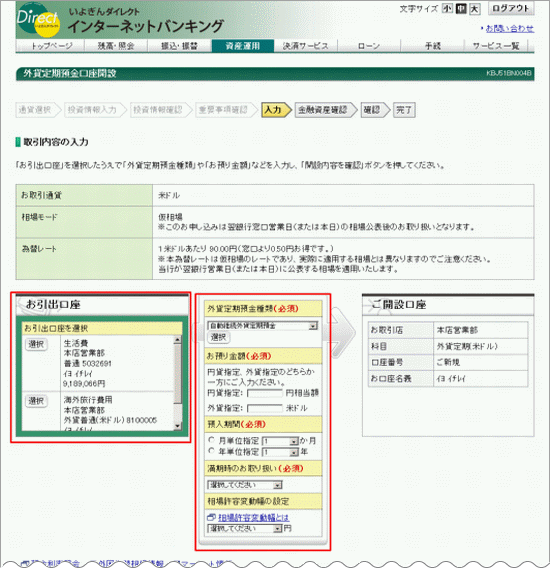Click the 確認 step indicator
This screenshot has width=550, height=568.
click(375, 110)
